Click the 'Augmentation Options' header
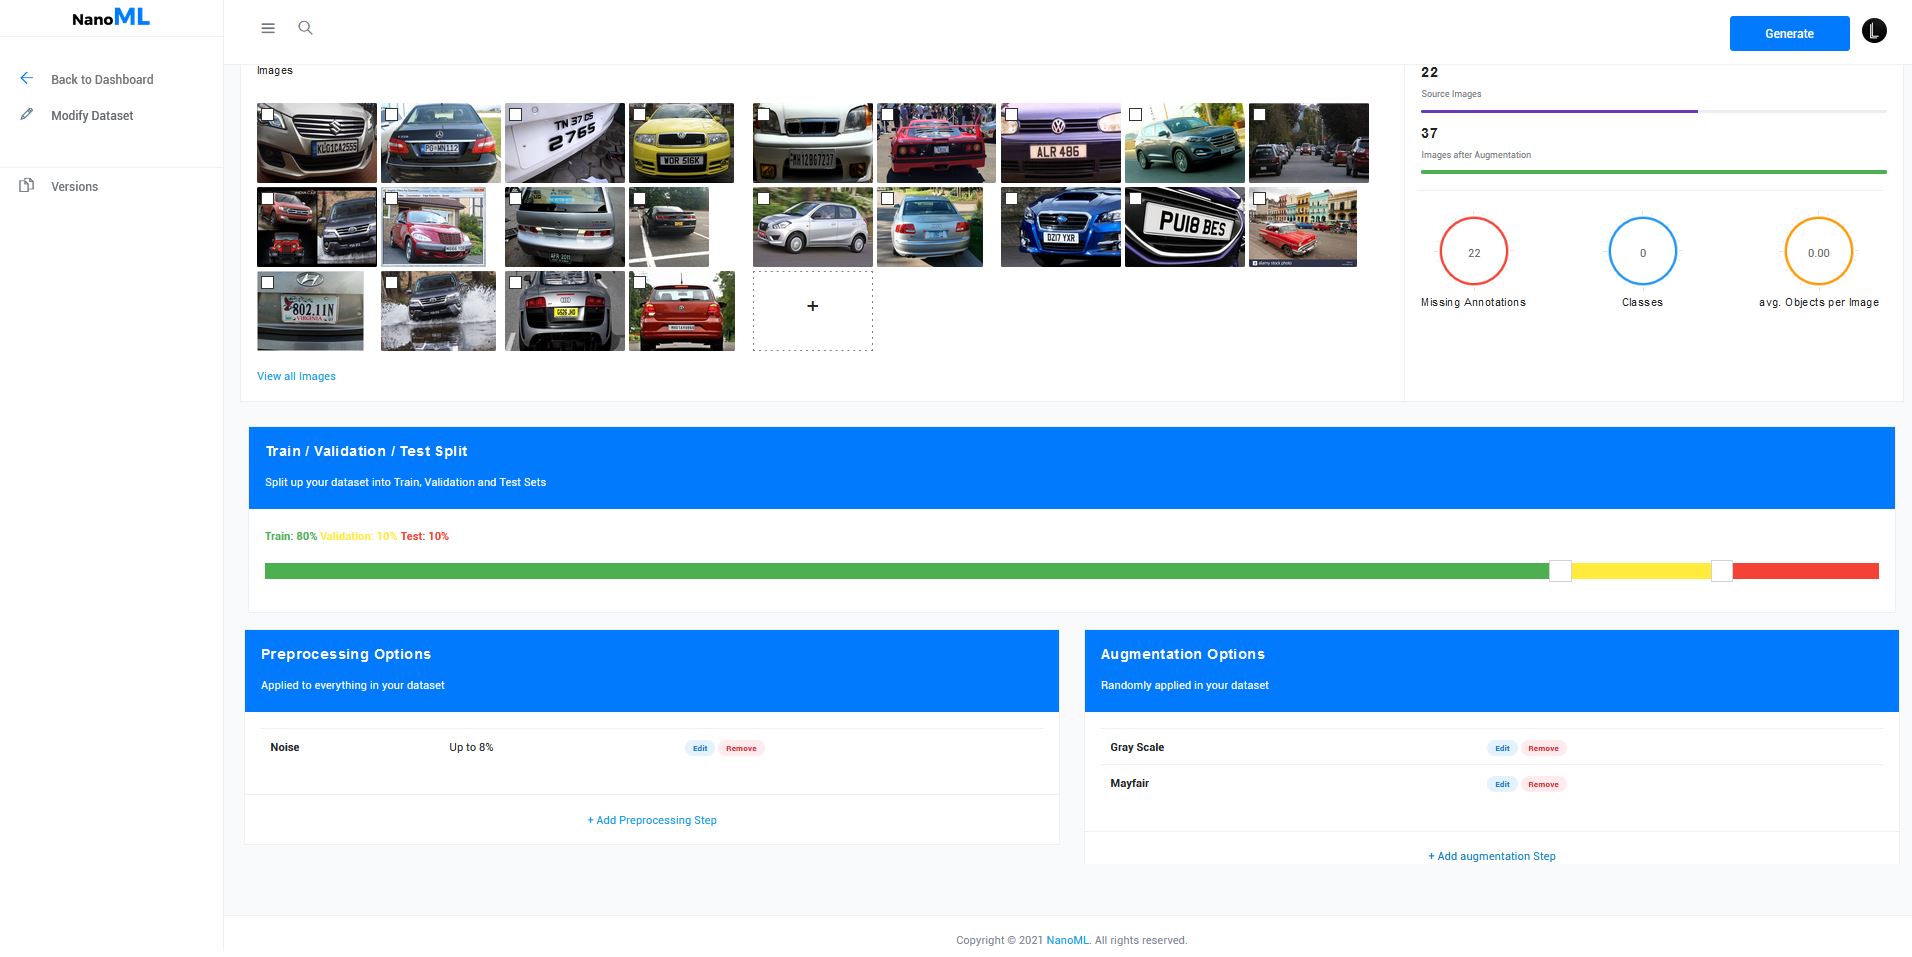 pos(1183,654)
